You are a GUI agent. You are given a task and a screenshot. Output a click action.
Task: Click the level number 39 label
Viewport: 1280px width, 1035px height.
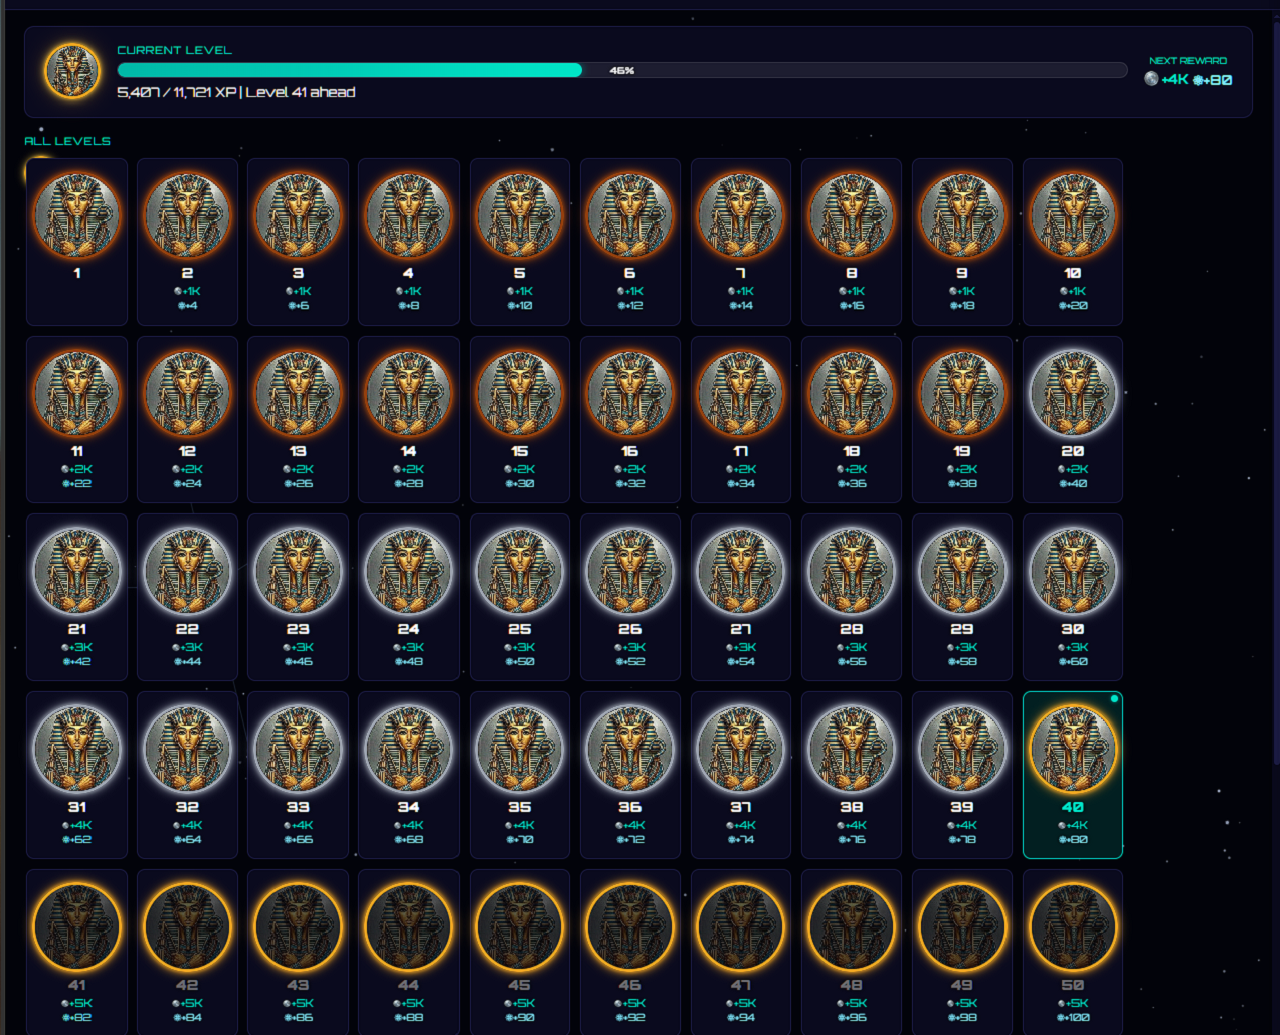962,807
